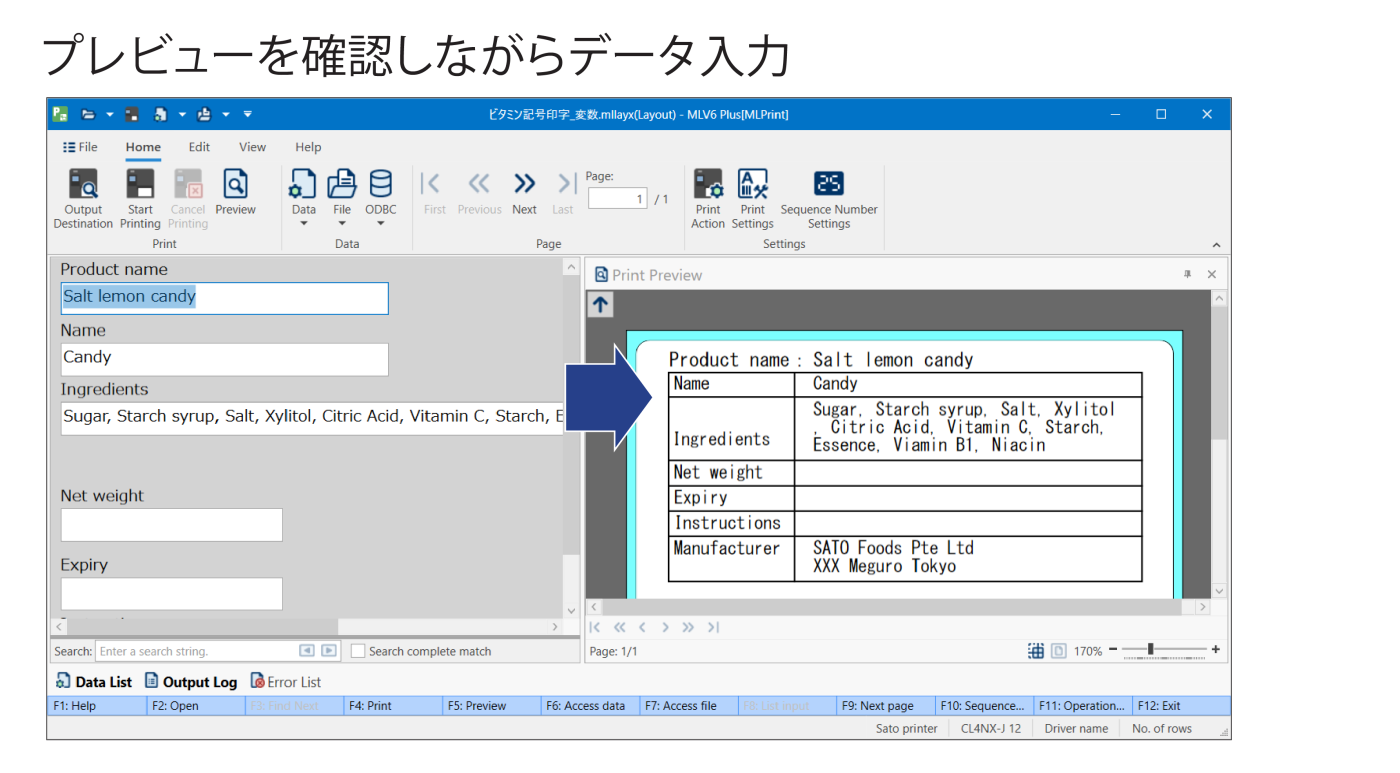Expand the ODBC dropdown arrow
Viewport: 1400px width, 773px height.
(380, 224)
